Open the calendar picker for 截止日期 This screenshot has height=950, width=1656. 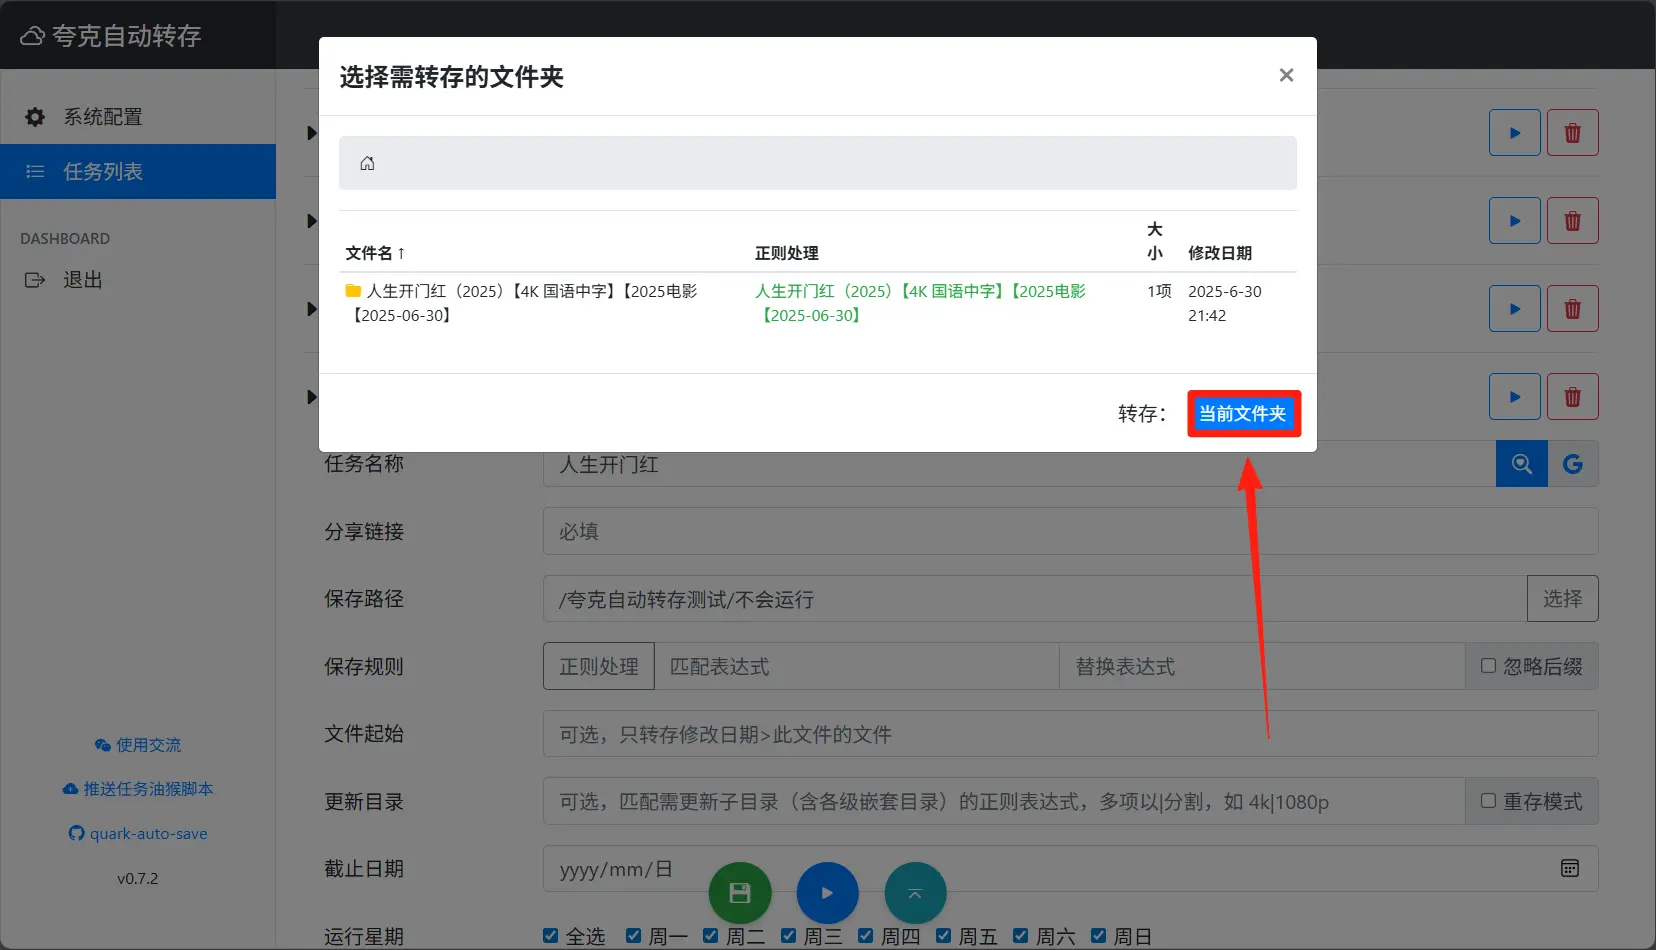click(1570, 868)
